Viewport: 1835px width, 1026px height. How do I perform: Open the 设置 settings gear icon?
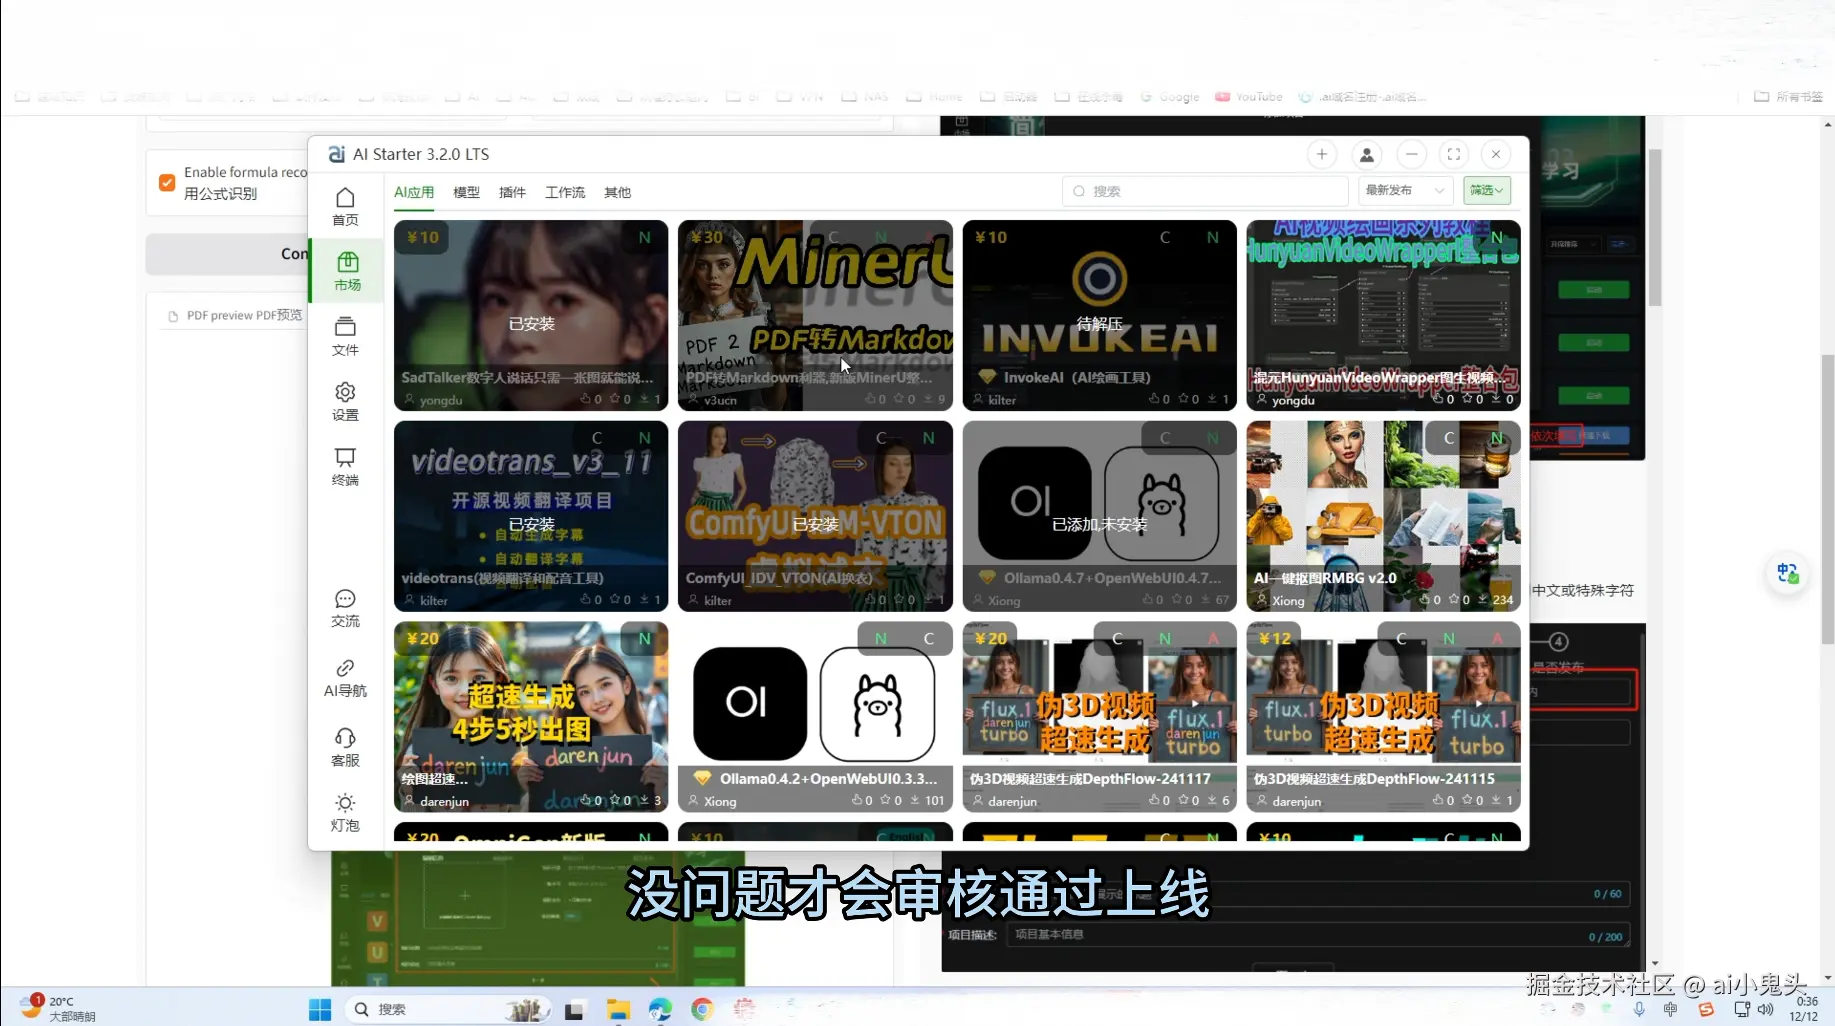345,401
